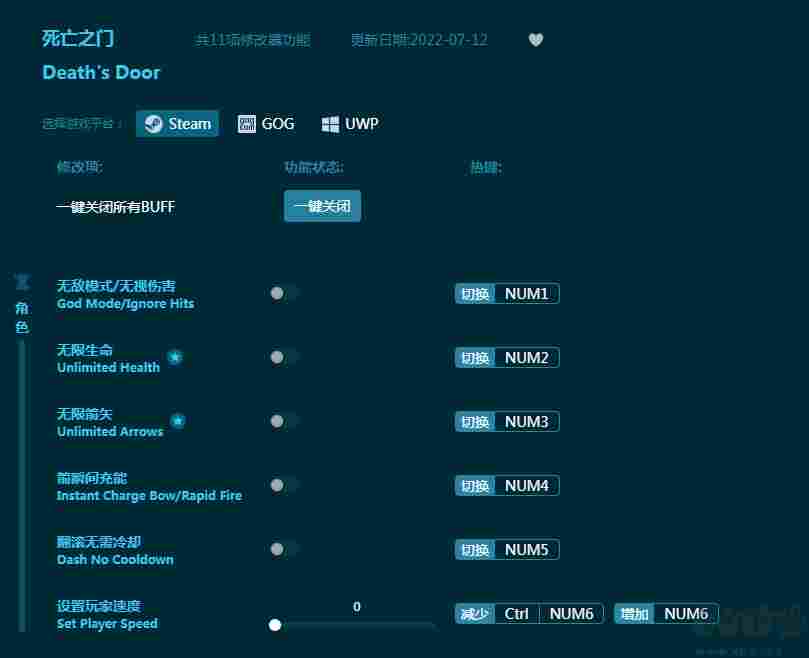Image resolution: width=809 pixels, height=658 pixels.
Task: Click the player speed value 0
Action: [x=357, y=606]
